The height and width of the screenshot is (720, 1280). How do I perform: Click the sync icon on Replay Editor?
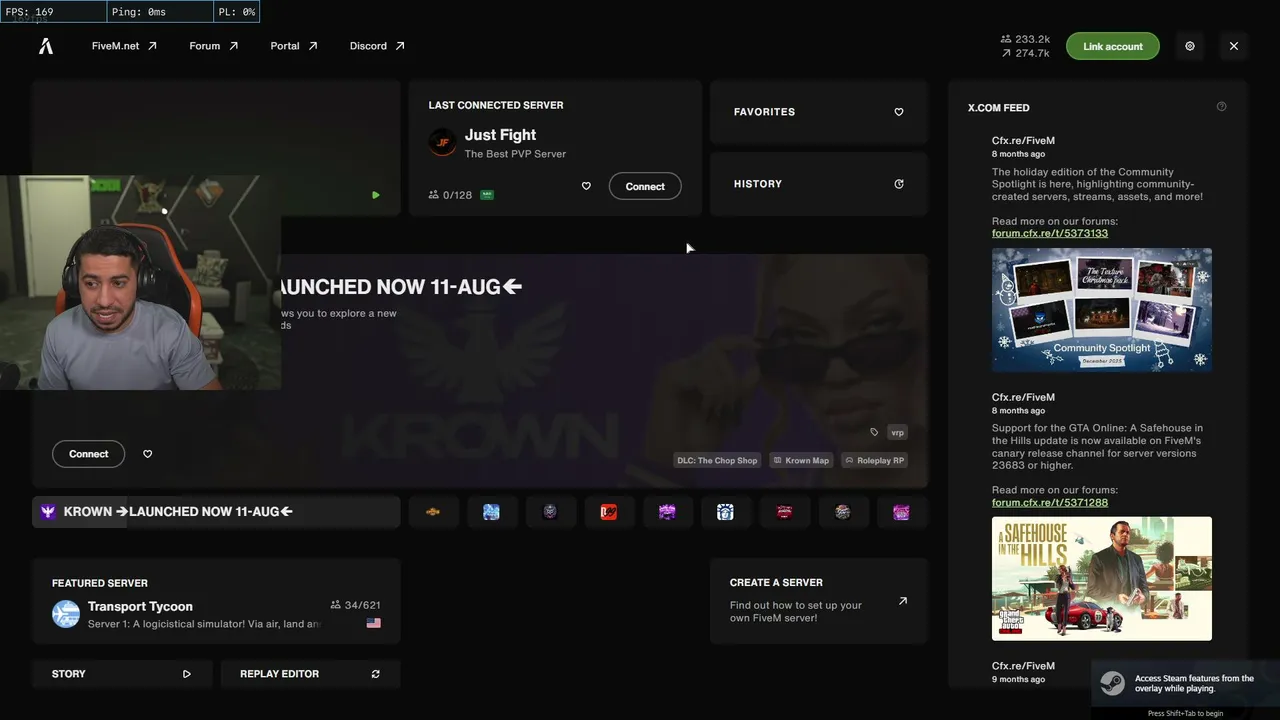(376, 674)
